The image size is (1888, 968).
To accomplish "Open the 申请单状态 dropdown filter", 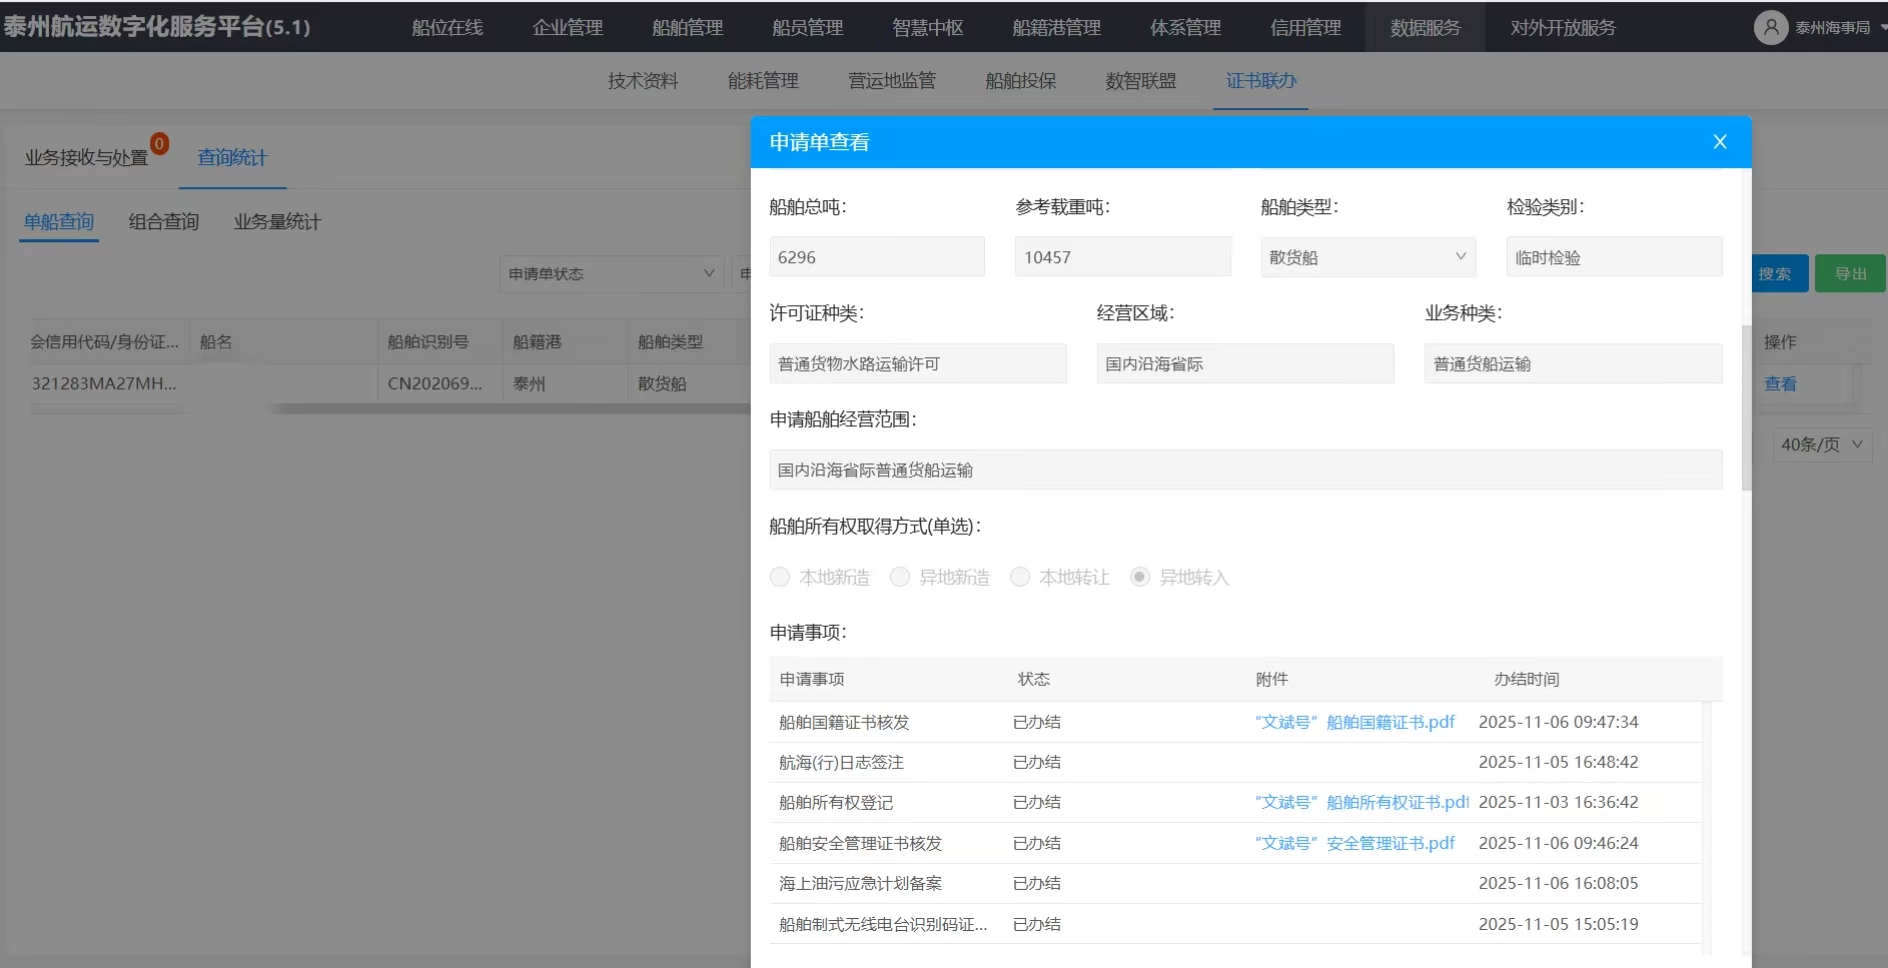I will click(x=611, y=274).
